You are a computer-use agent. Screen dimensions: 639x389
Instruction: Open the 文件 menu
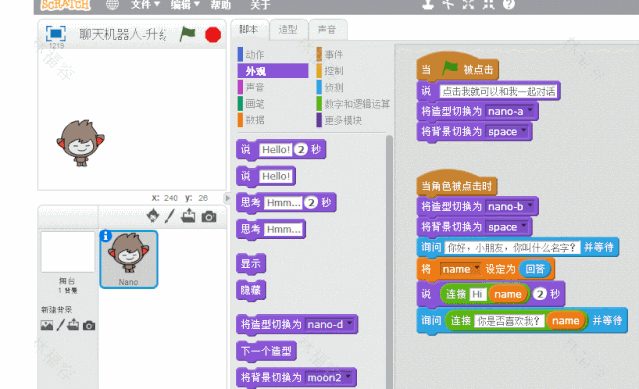(x=145, y=5)
